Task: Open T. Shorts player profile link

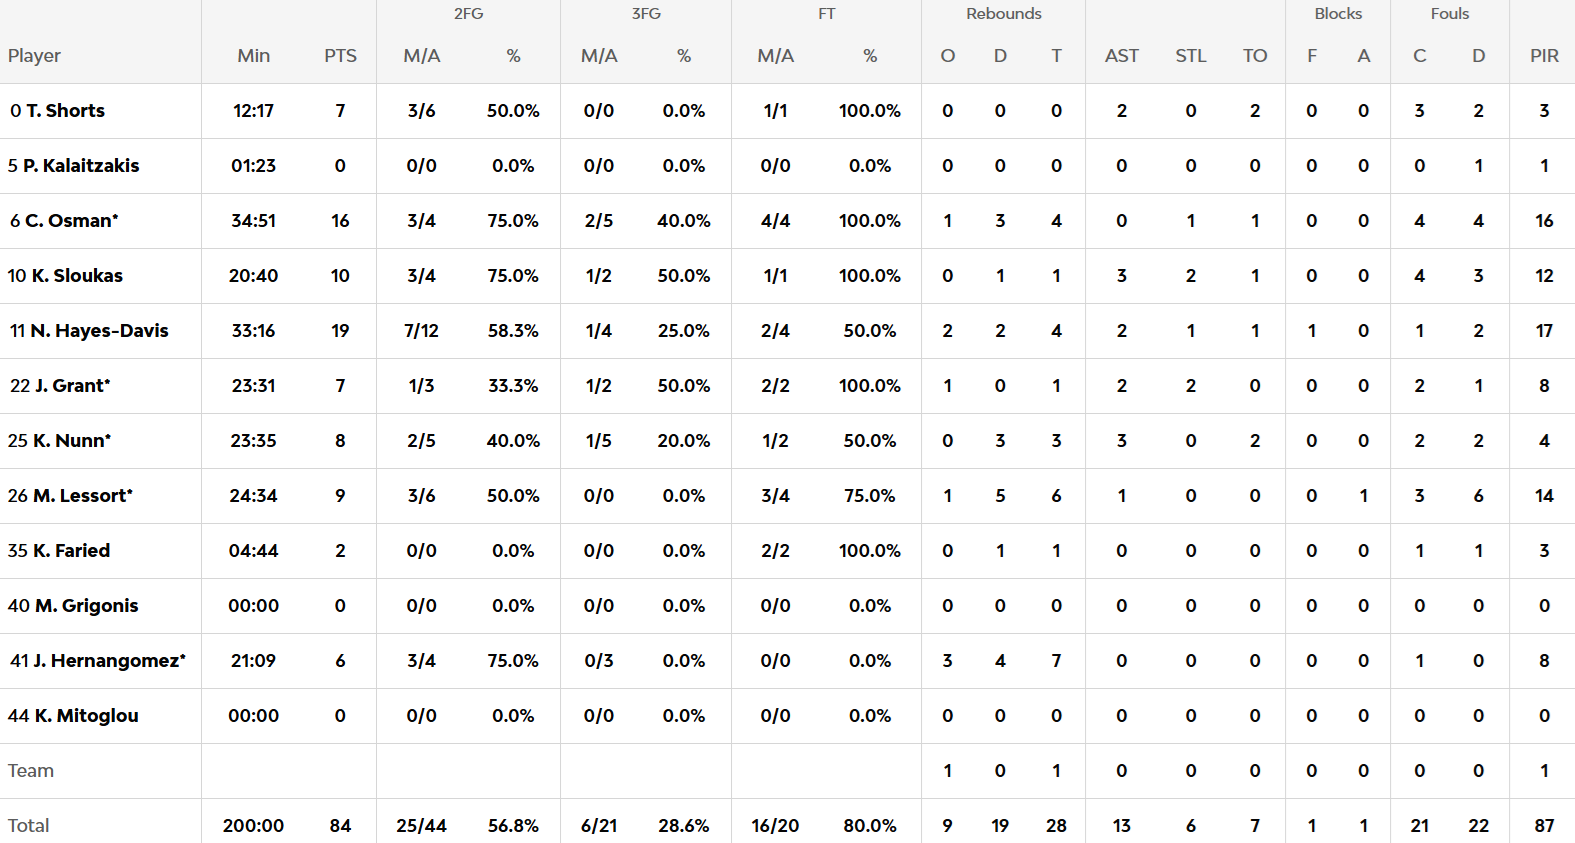Action: 65,111
